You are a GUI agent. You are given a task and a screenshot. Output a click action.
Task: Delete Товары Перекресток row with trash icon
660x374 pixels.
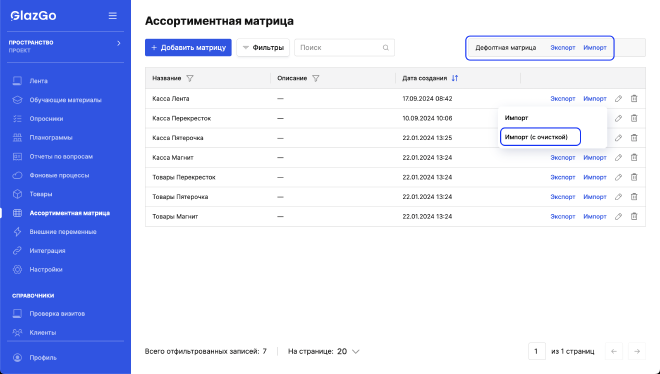pos(634,177)
